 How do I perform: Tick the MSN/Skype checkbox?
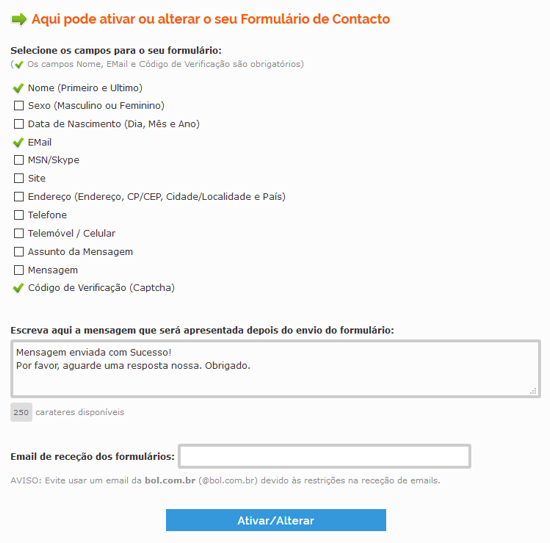pyautogui.click(x=19, y=160)
